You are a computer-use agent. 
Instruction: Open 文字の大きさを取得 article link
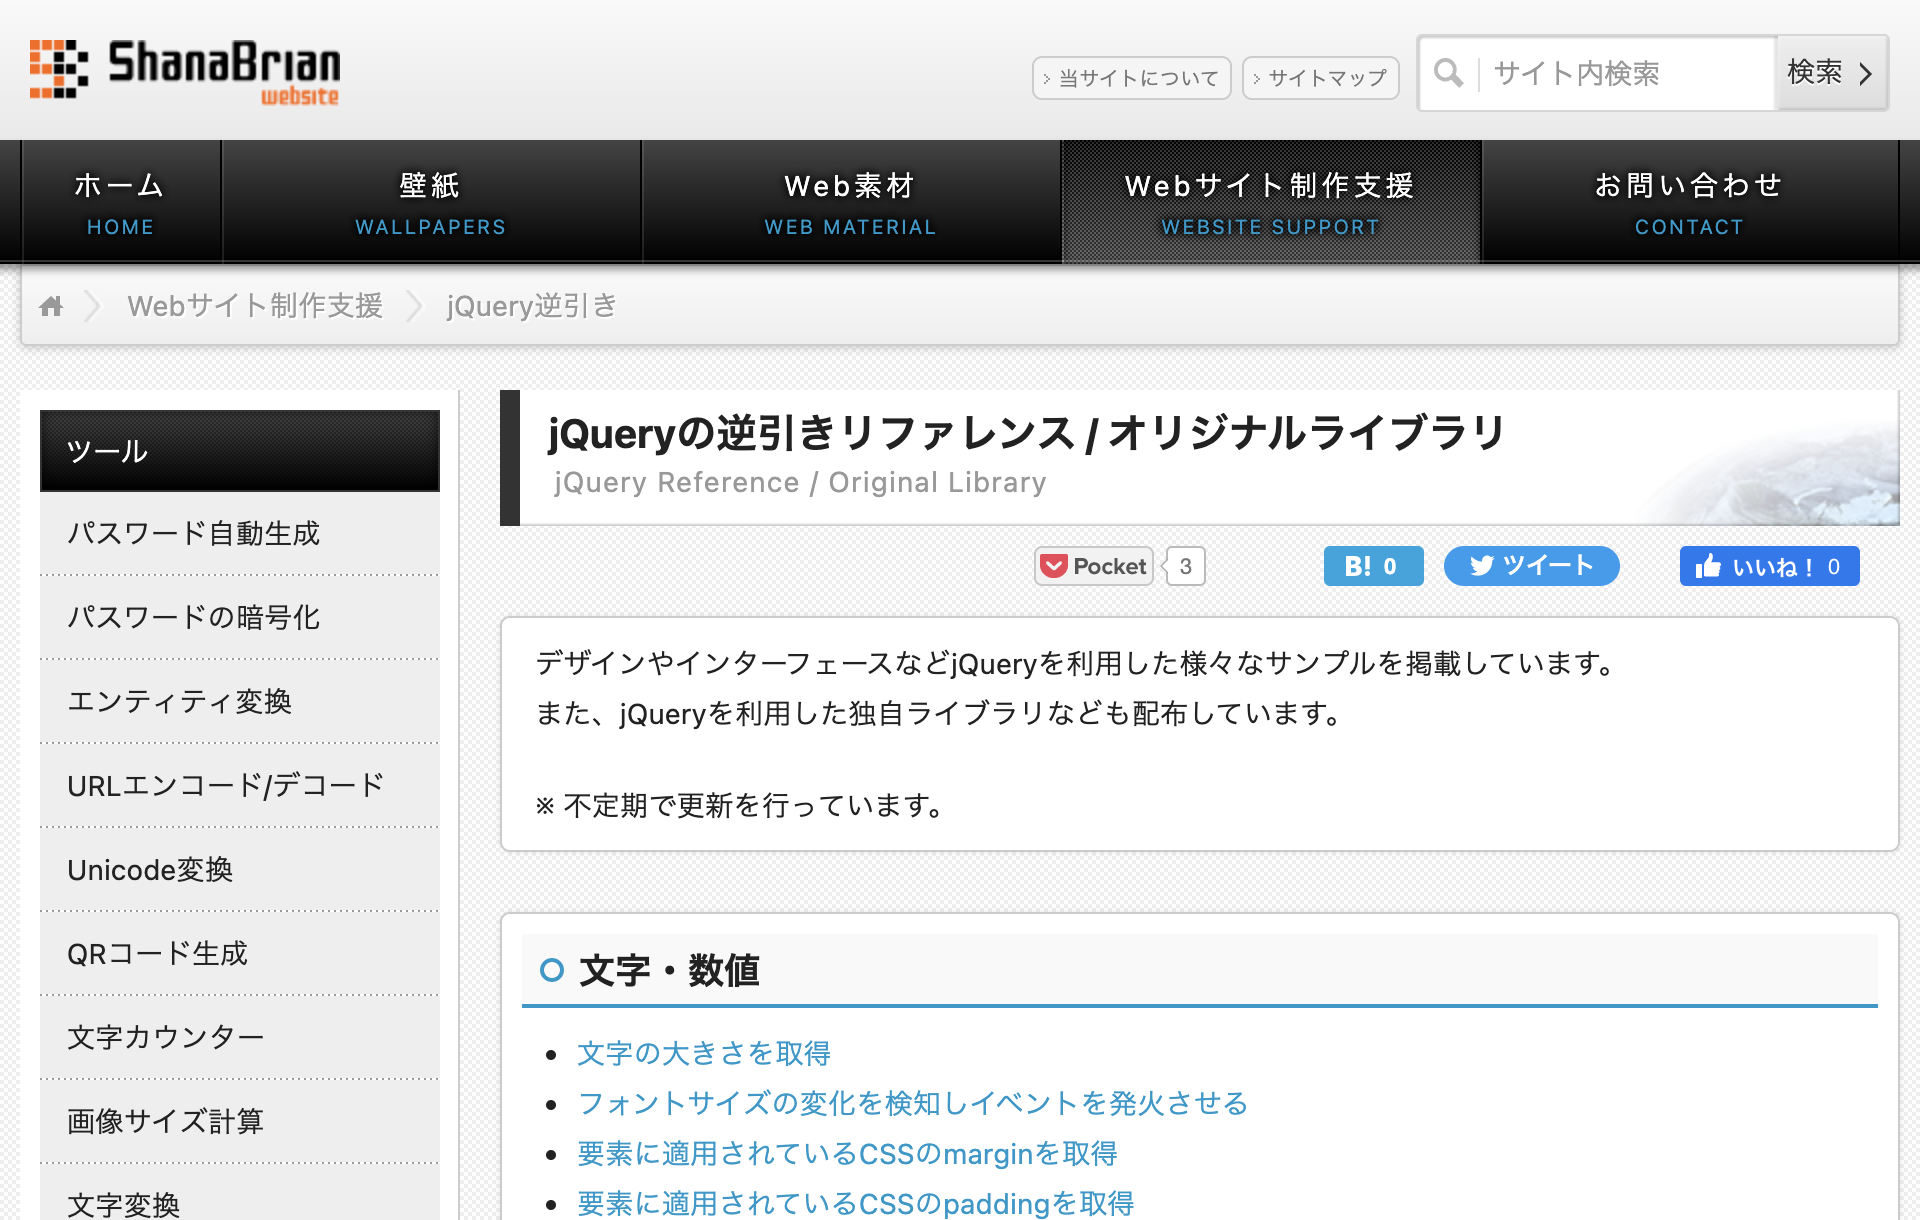click(704, 1053)
